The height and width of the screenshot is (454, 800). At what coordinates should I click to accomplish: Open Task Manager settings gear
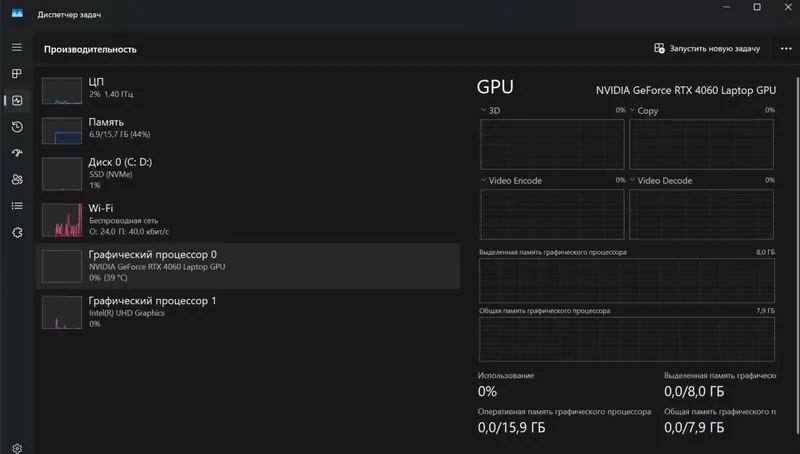17,448
